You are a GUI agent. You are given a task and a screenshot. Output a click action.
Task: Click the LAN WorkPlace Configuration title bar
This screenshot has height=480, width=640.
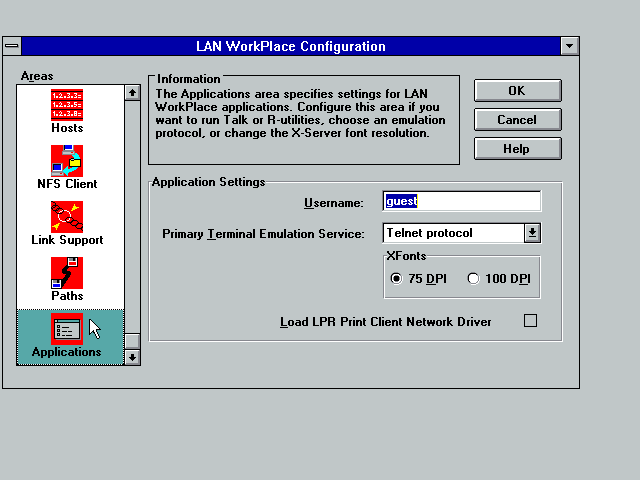point(291,46)
